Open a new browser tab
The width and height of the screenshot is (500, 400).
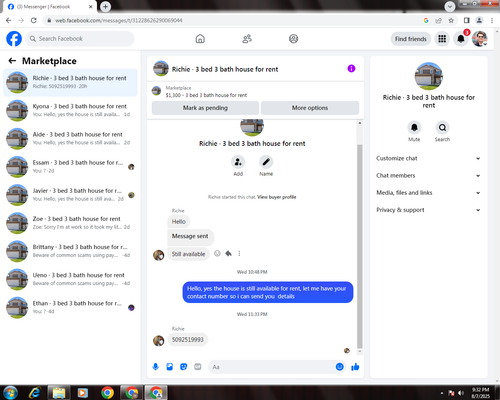point(105,6)
